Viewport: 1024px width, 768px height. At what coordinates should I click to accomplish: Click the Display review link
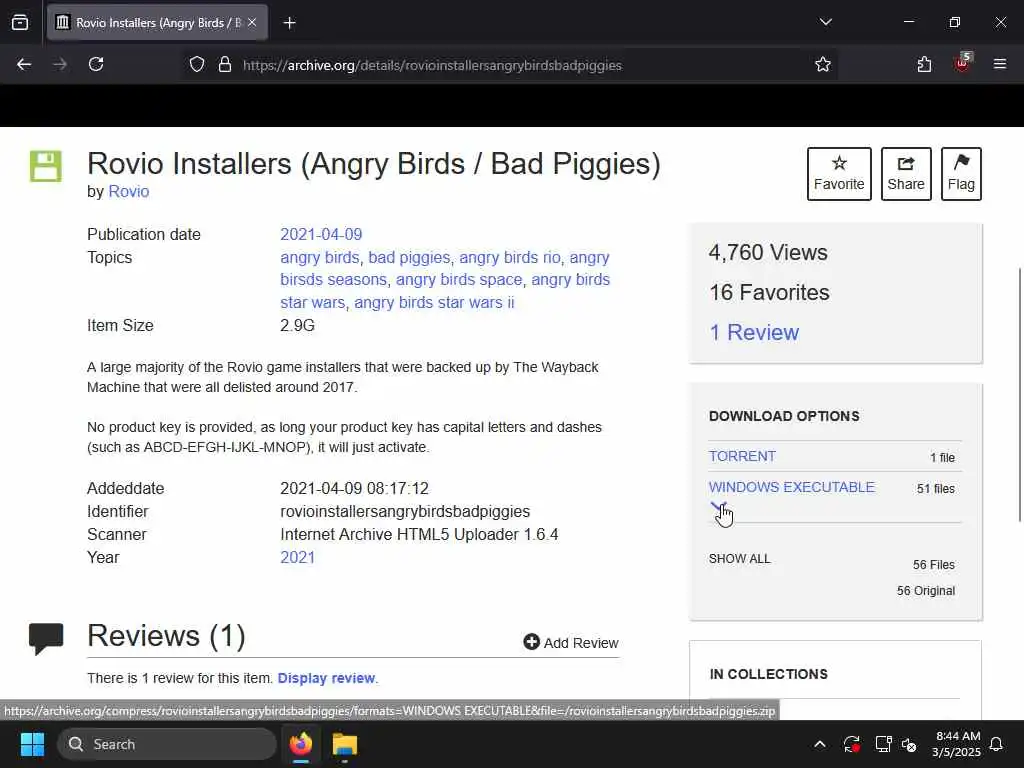(327, 678)
